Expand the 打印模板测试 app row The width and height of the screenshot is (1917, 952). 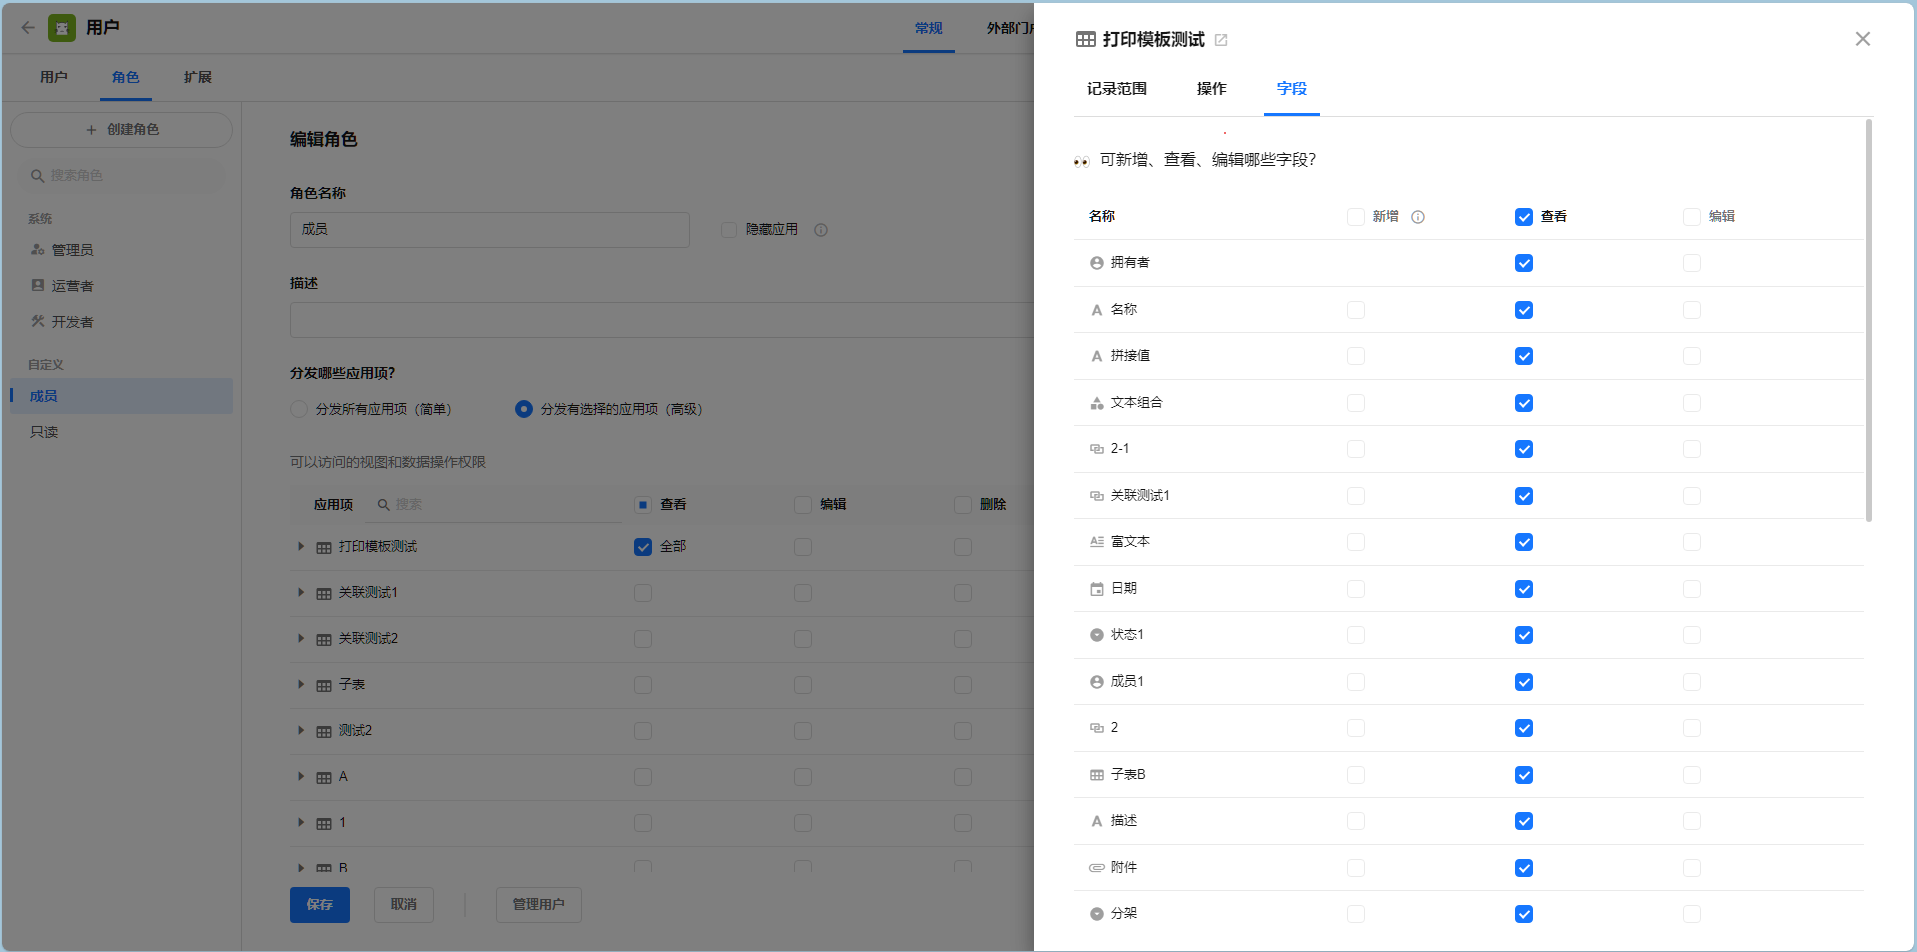point(301,546)
